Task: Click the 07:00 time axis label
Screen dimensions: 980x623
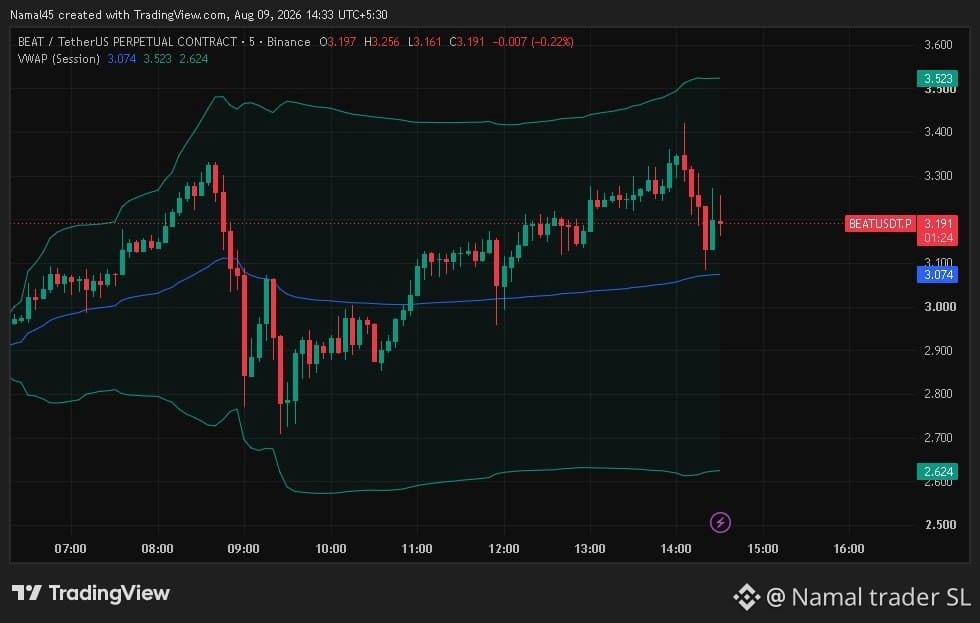Action: (70, 549)
